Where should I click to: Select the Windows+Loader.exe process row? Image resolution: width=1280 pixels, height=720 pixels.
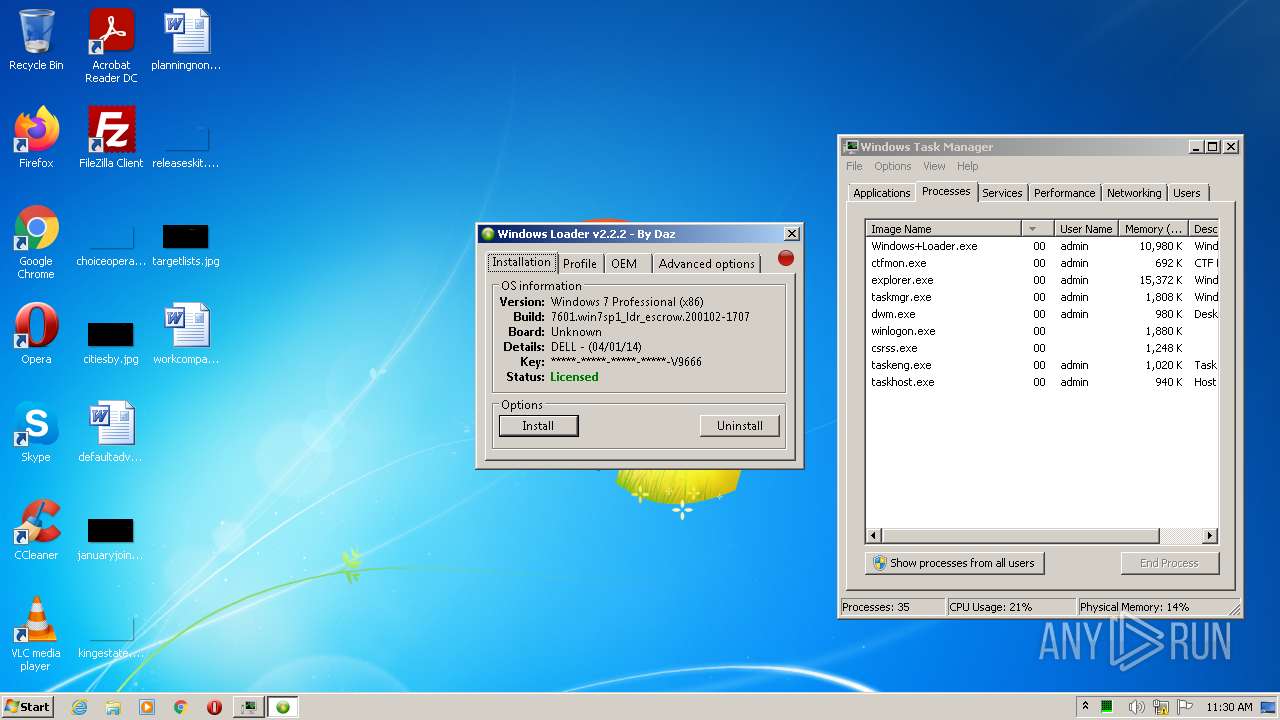tap(1042, 246)
